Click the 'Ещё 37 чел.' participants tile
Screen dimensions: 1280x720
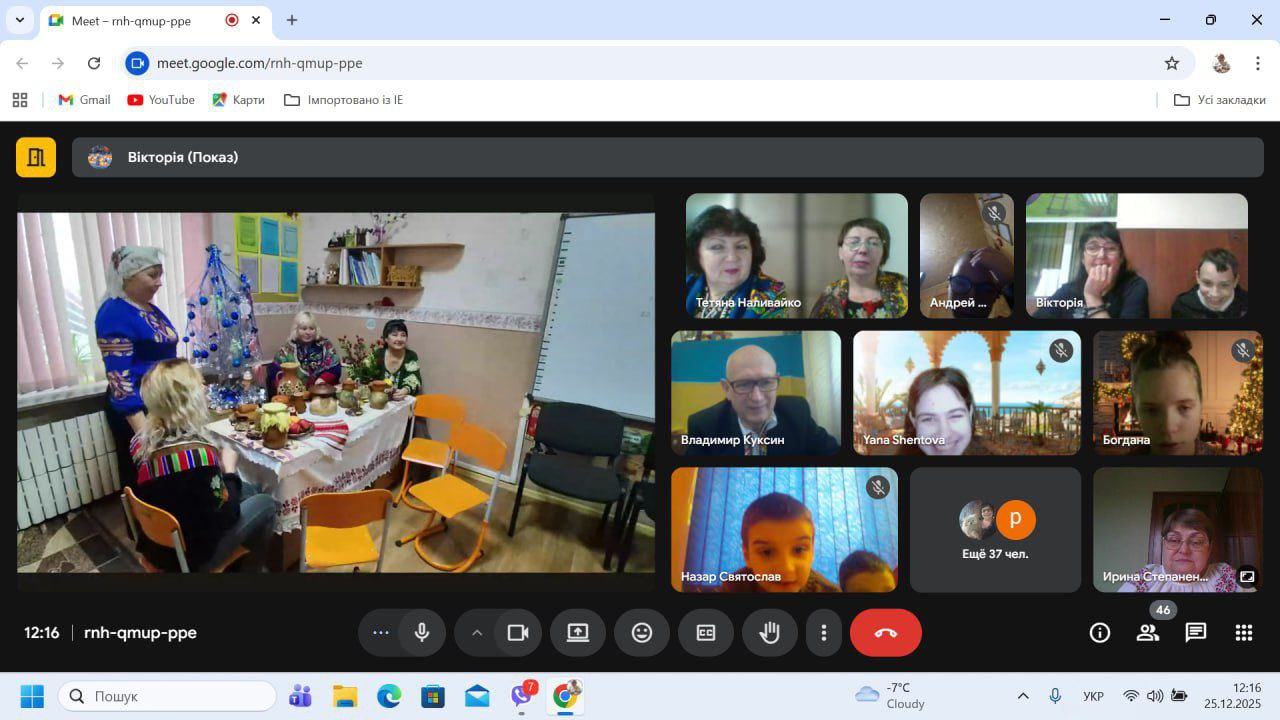tap(995, 530)
